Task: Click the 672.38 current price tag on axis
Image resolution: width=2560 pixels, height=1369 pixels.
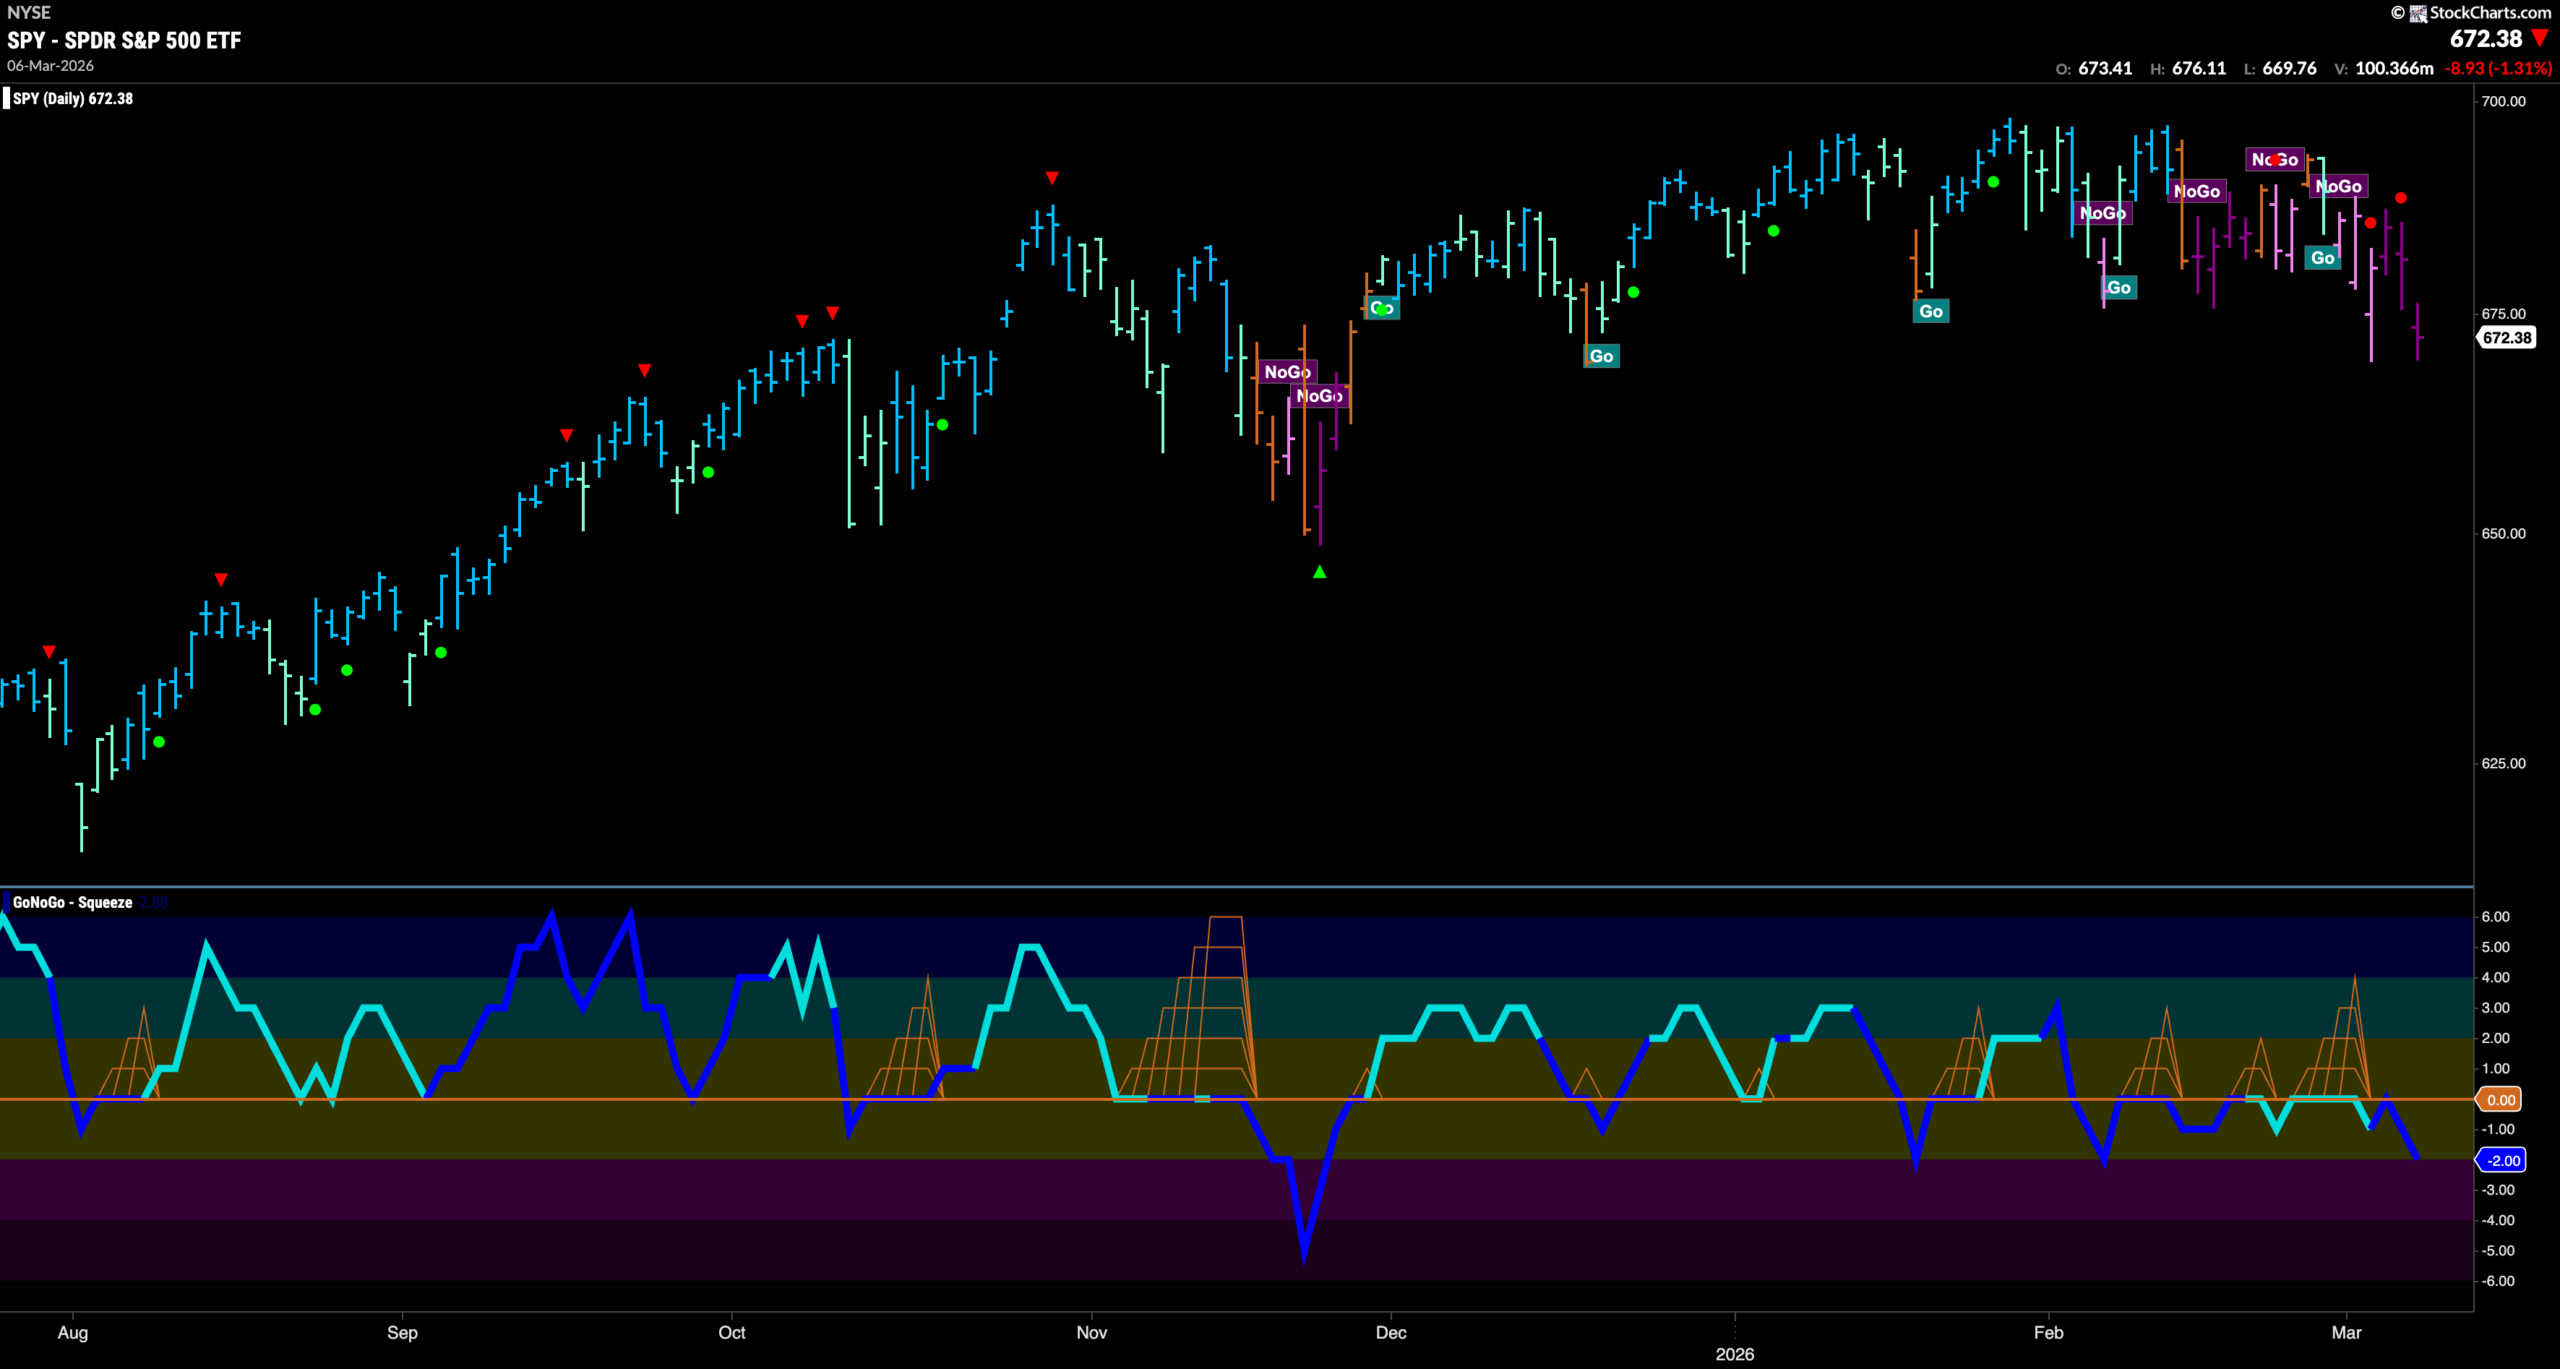Action: 2507,338
